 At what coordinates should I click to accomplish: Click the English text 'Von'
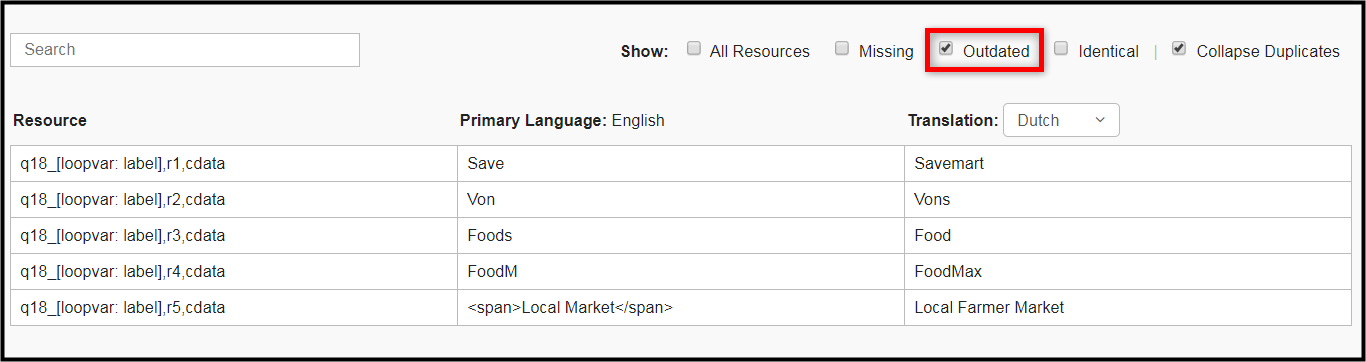click(x=481, y=199)
